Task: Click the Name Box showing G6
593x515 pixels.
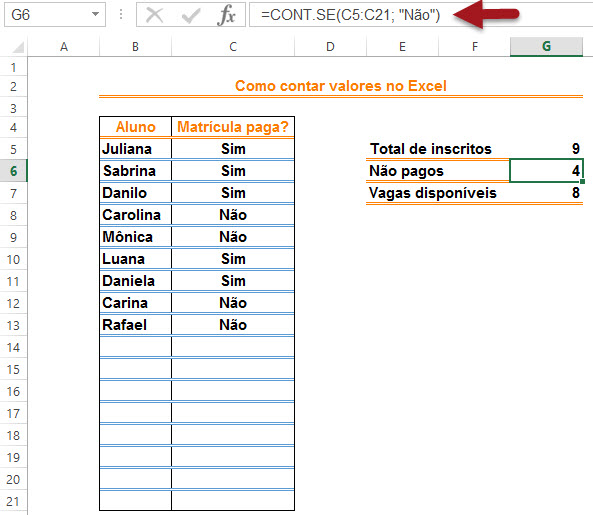Action: (x=55, y=15)
